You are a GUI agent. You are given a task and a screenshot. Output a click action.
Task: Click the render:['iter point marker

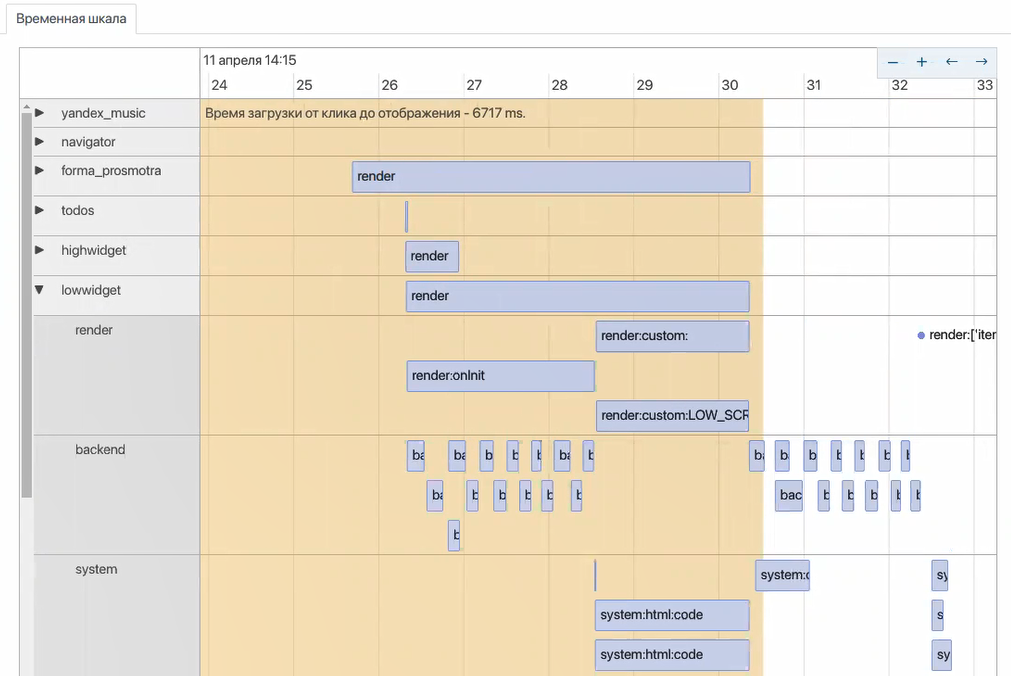921,335
